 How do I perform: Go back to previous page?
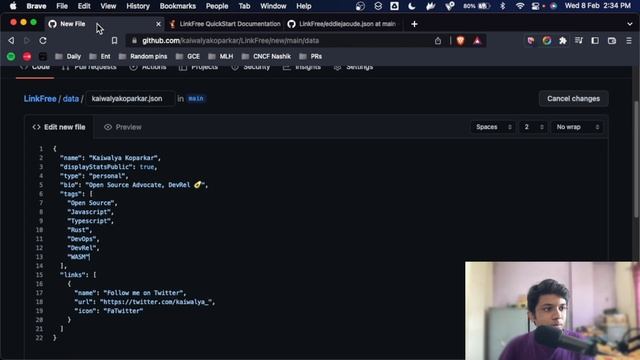[11, 40]
